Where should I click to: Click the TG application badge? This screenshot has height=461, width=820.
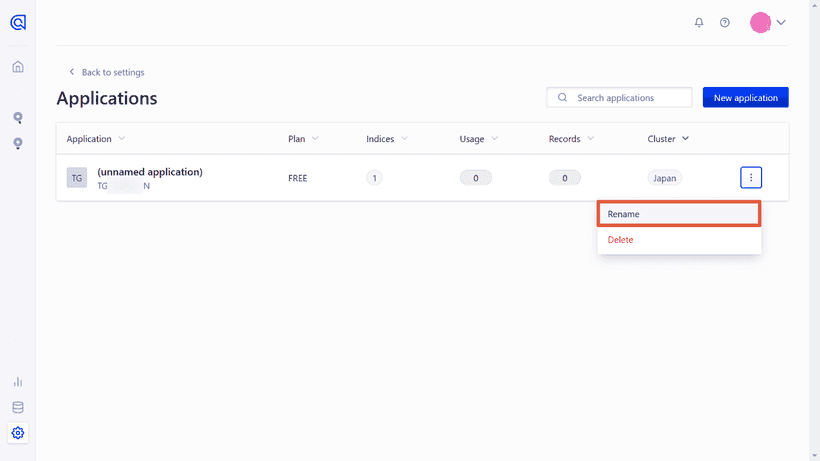click(x=76, y=178)
